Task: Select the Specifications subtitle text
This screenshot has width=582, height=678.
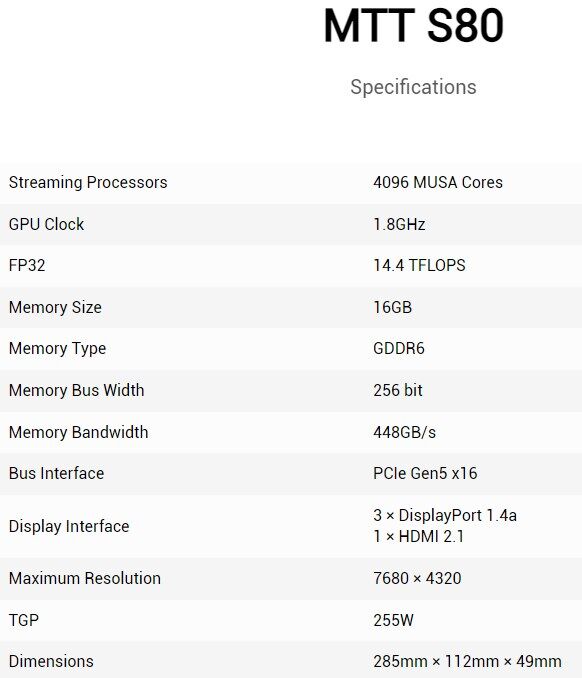Action: pyautogui.click(x=413, y=87)
